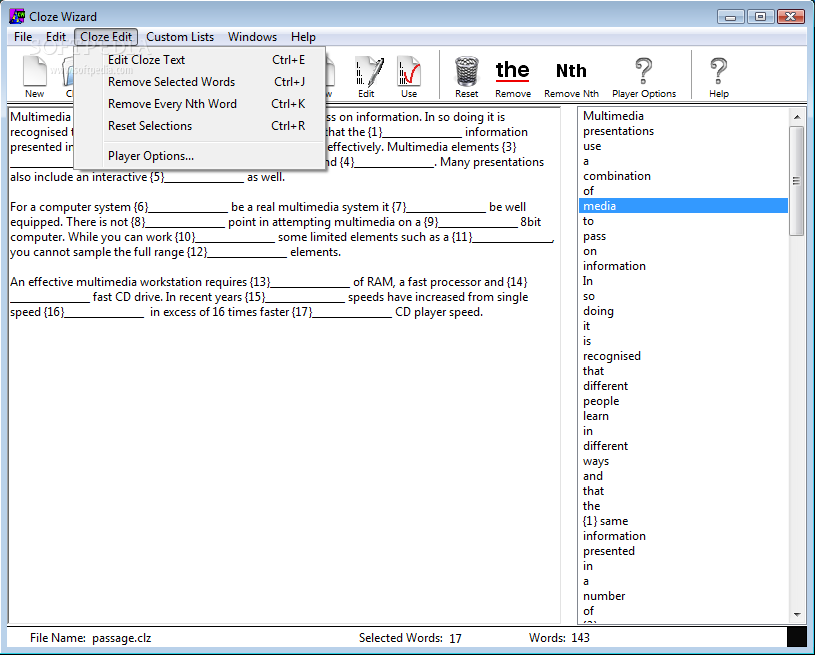Click the Cloze Wizard title bar app icon

click(17, 17)
